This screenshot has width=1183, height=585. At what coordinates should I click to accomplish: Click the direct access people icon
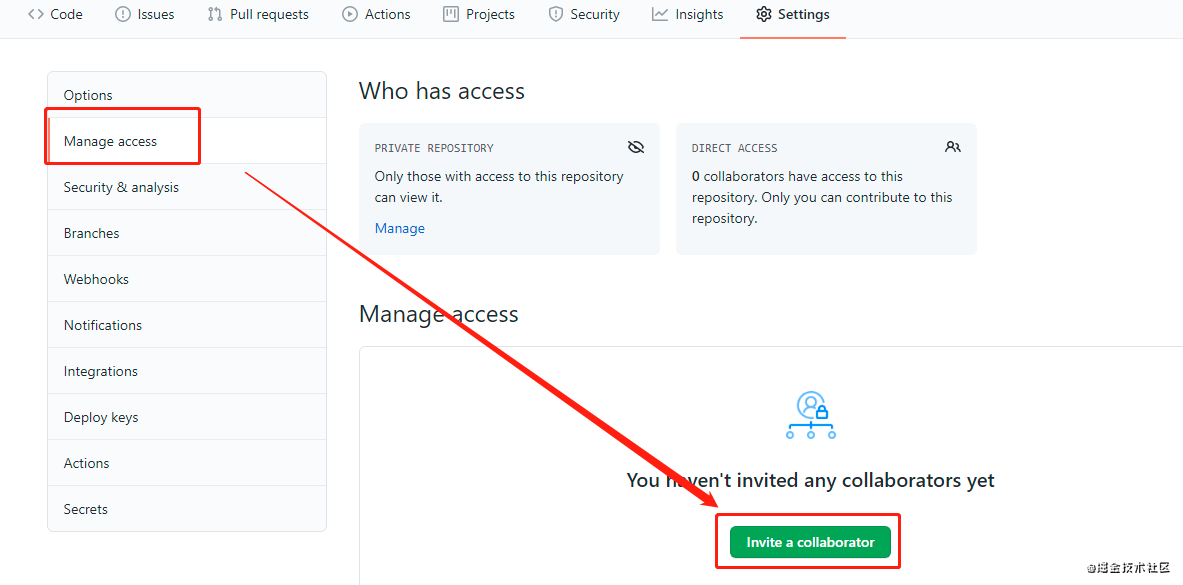coord(952,147)
